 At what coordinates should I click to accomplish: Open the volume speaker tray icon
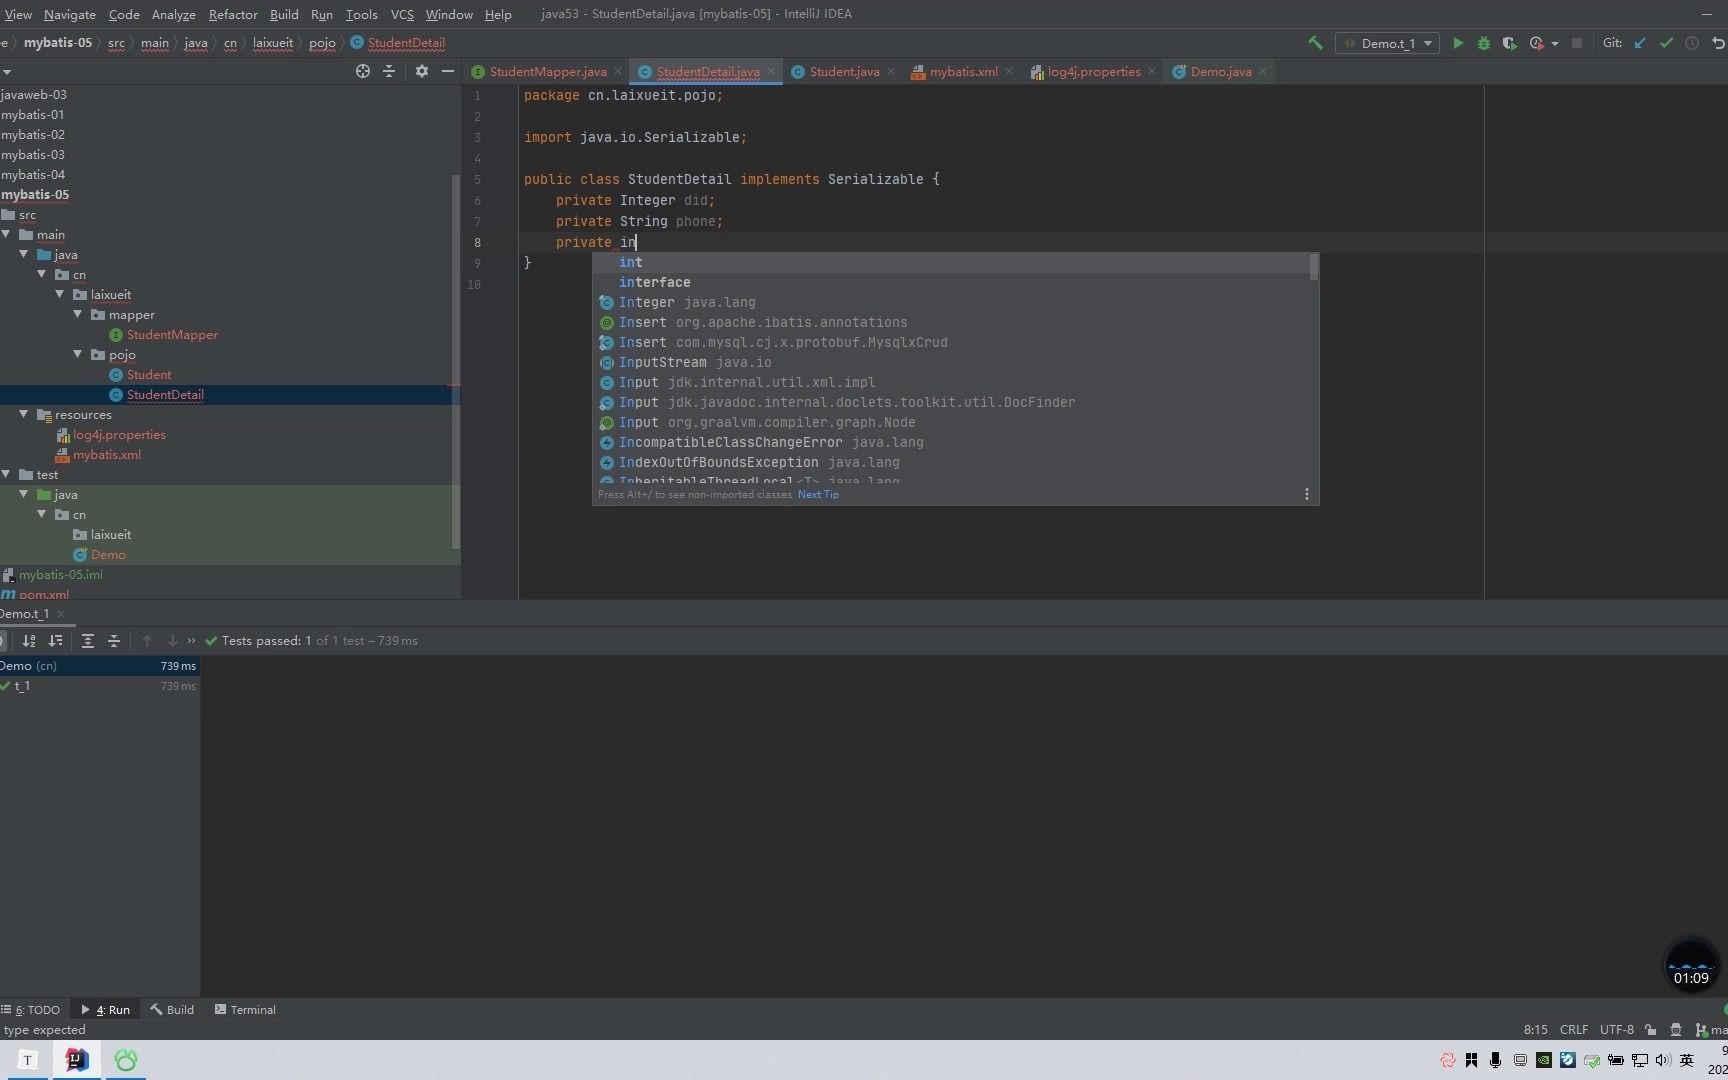pyautogui.click(x=1663, y=1060)
